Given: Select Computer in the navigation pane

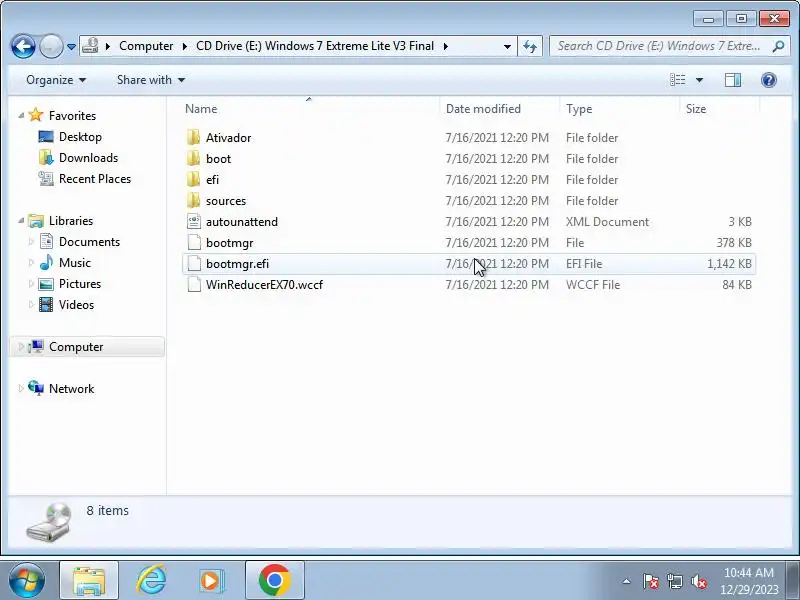Looking at the screenshot, I should click(76, 347).
